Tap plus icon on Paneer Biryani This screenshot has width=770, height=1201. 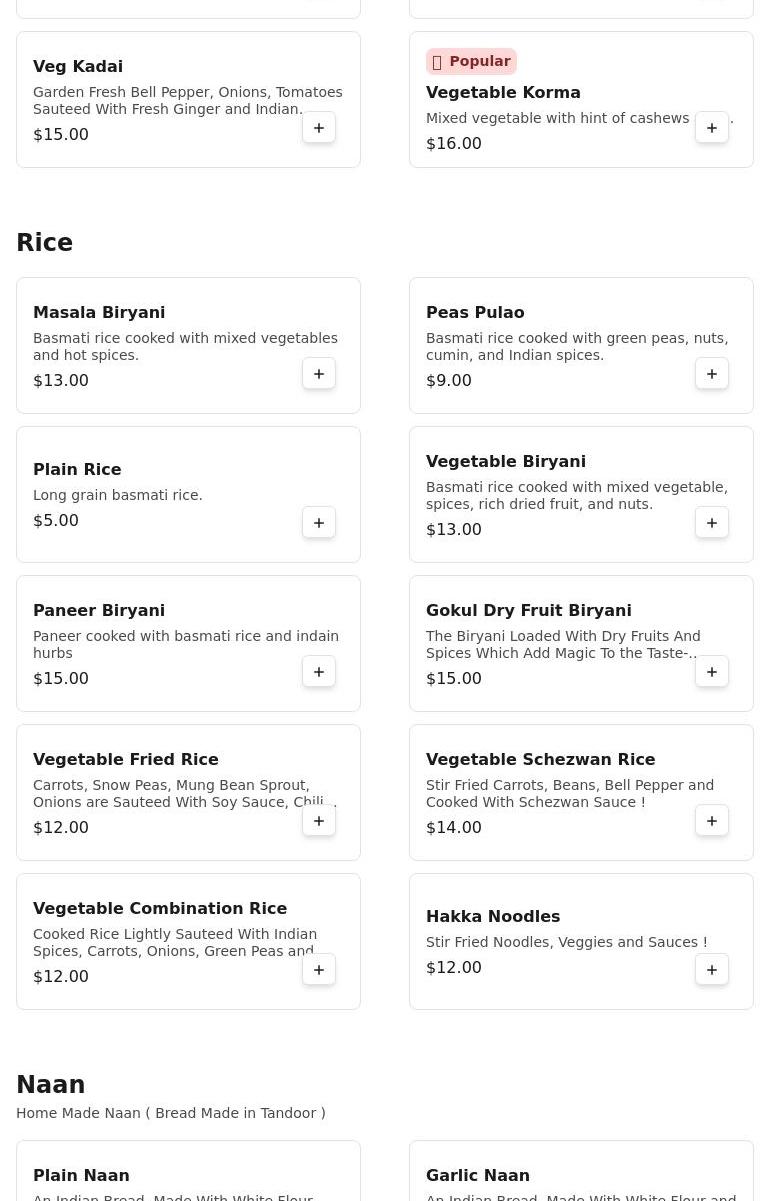(x=319, y=672)
